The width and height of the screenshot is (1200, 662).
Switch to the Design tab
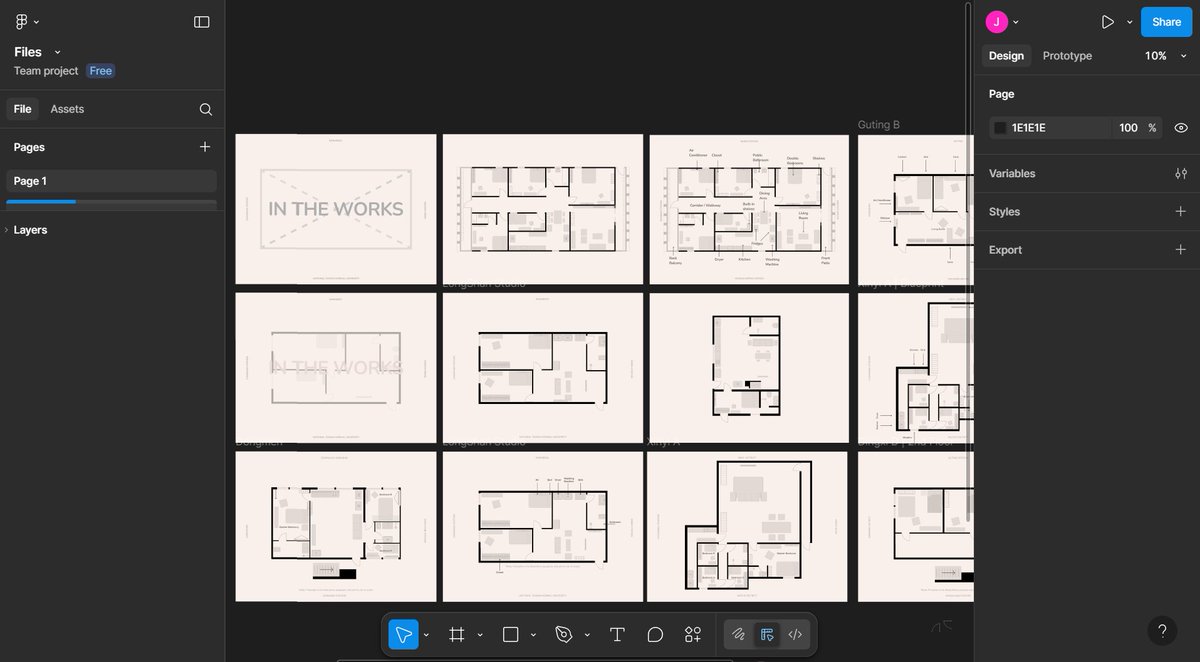(x=1006, y=56)
